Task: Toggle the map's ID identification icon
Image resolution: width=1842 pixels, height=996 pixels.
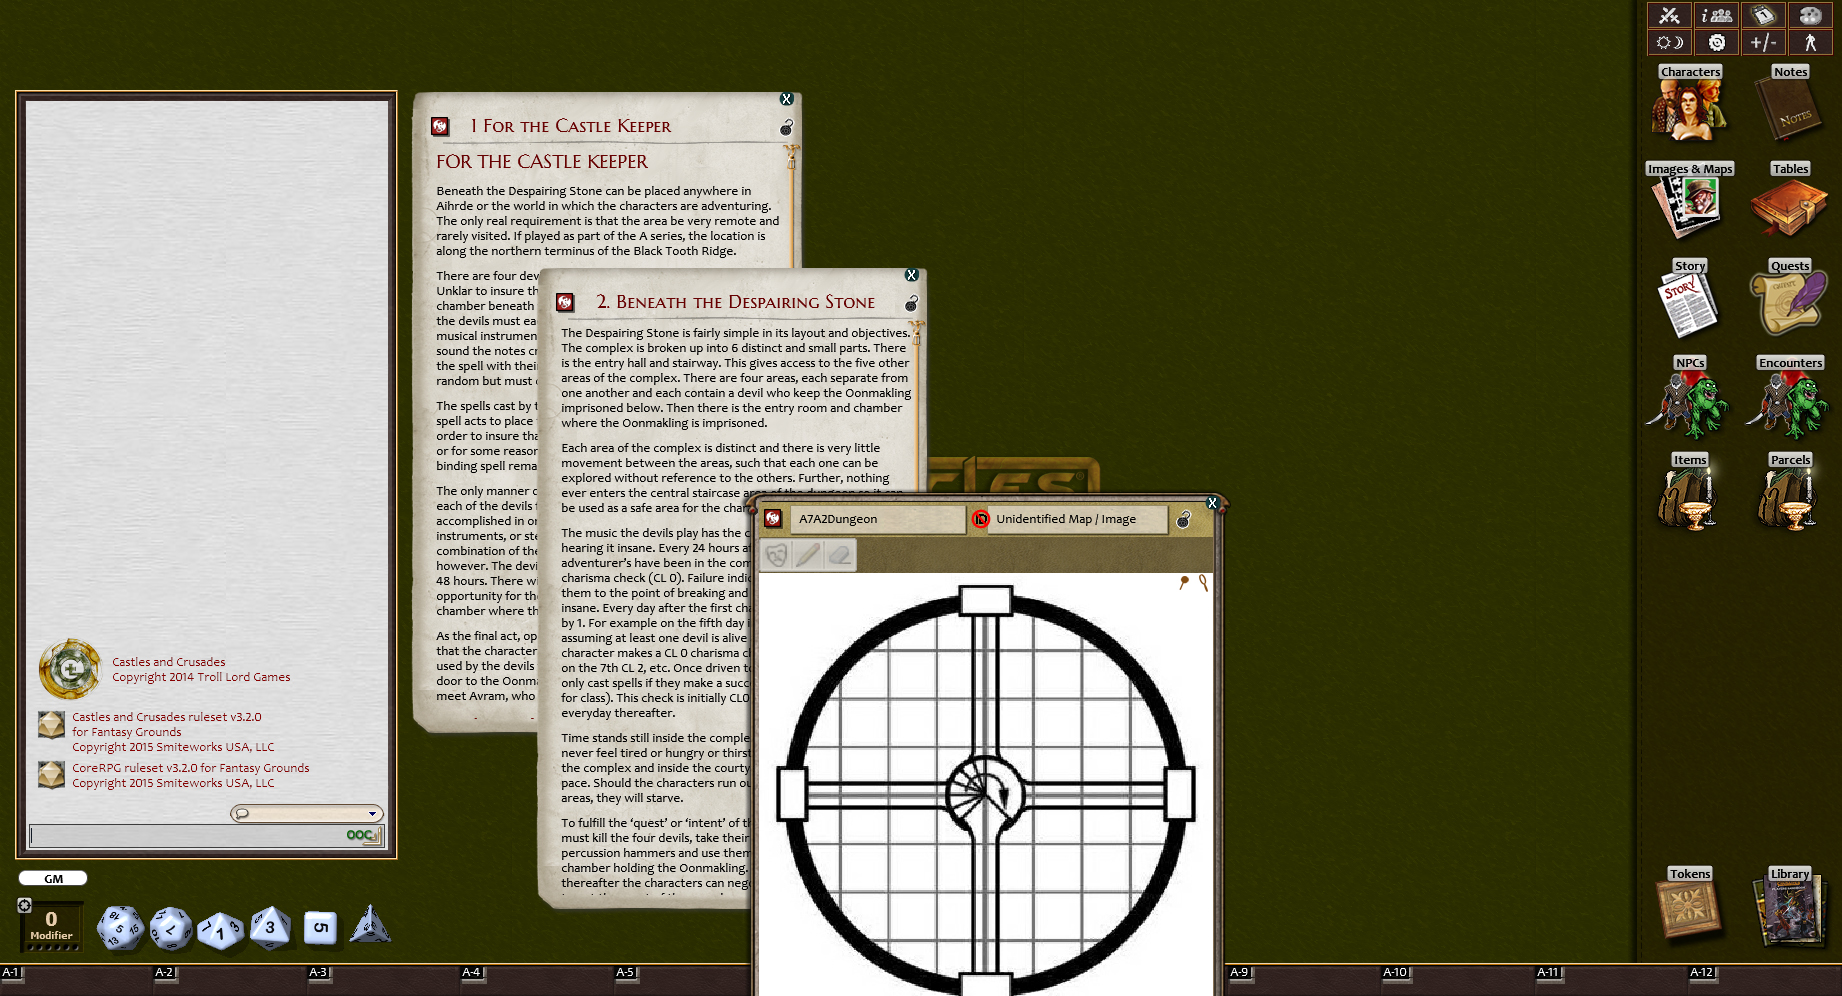Action: click(x=980, y=519)
